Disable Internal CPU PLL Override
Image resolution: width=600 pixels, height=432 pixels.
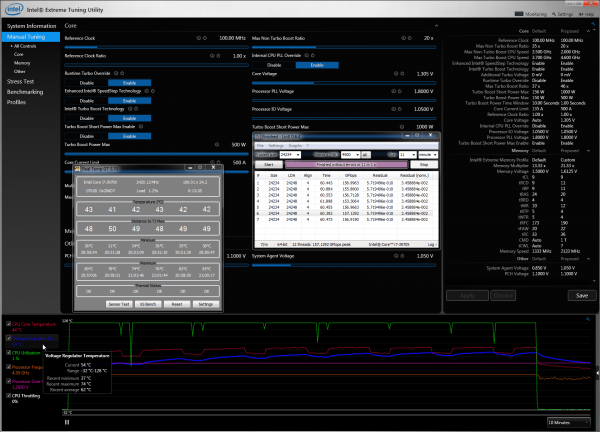click(x=274, y=65)
